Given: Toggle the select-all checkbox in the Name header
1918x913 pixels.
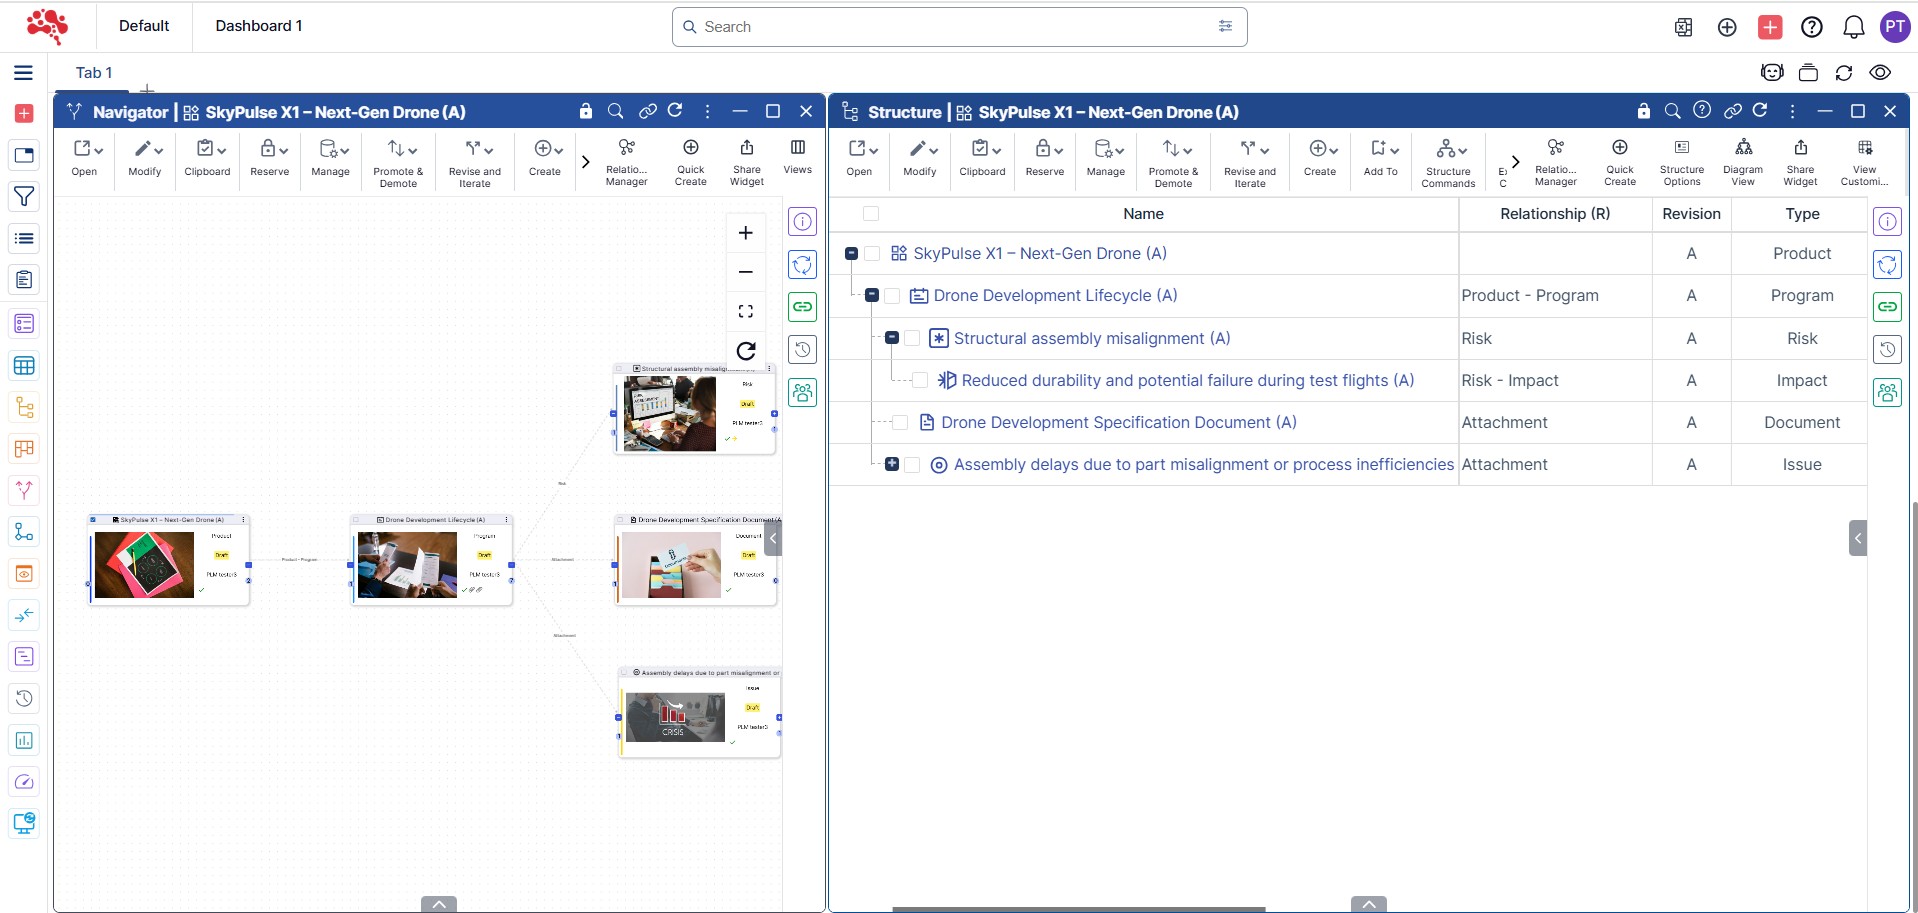Looking at the screenshot, I should tap(871, 214).
